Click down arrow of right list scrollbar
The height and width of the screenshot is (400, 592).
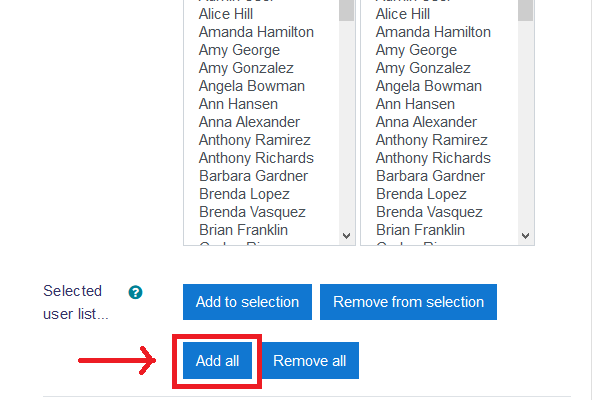(x=525, y=236)
